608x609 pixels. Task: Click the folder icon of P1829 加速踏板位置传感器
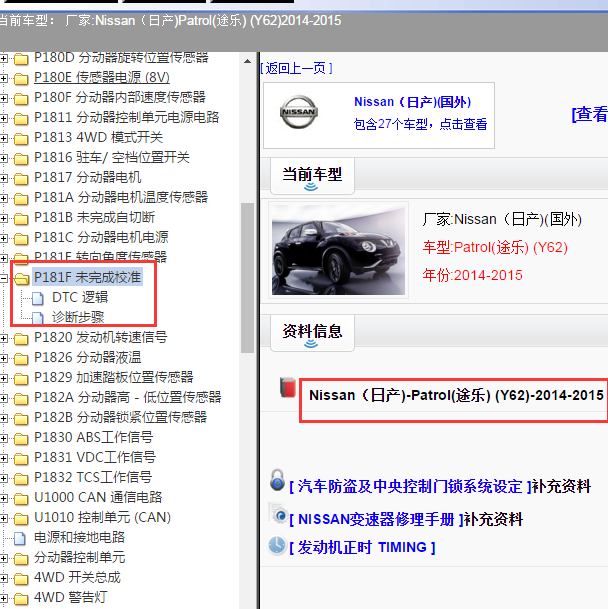click(x=21, y=379)
